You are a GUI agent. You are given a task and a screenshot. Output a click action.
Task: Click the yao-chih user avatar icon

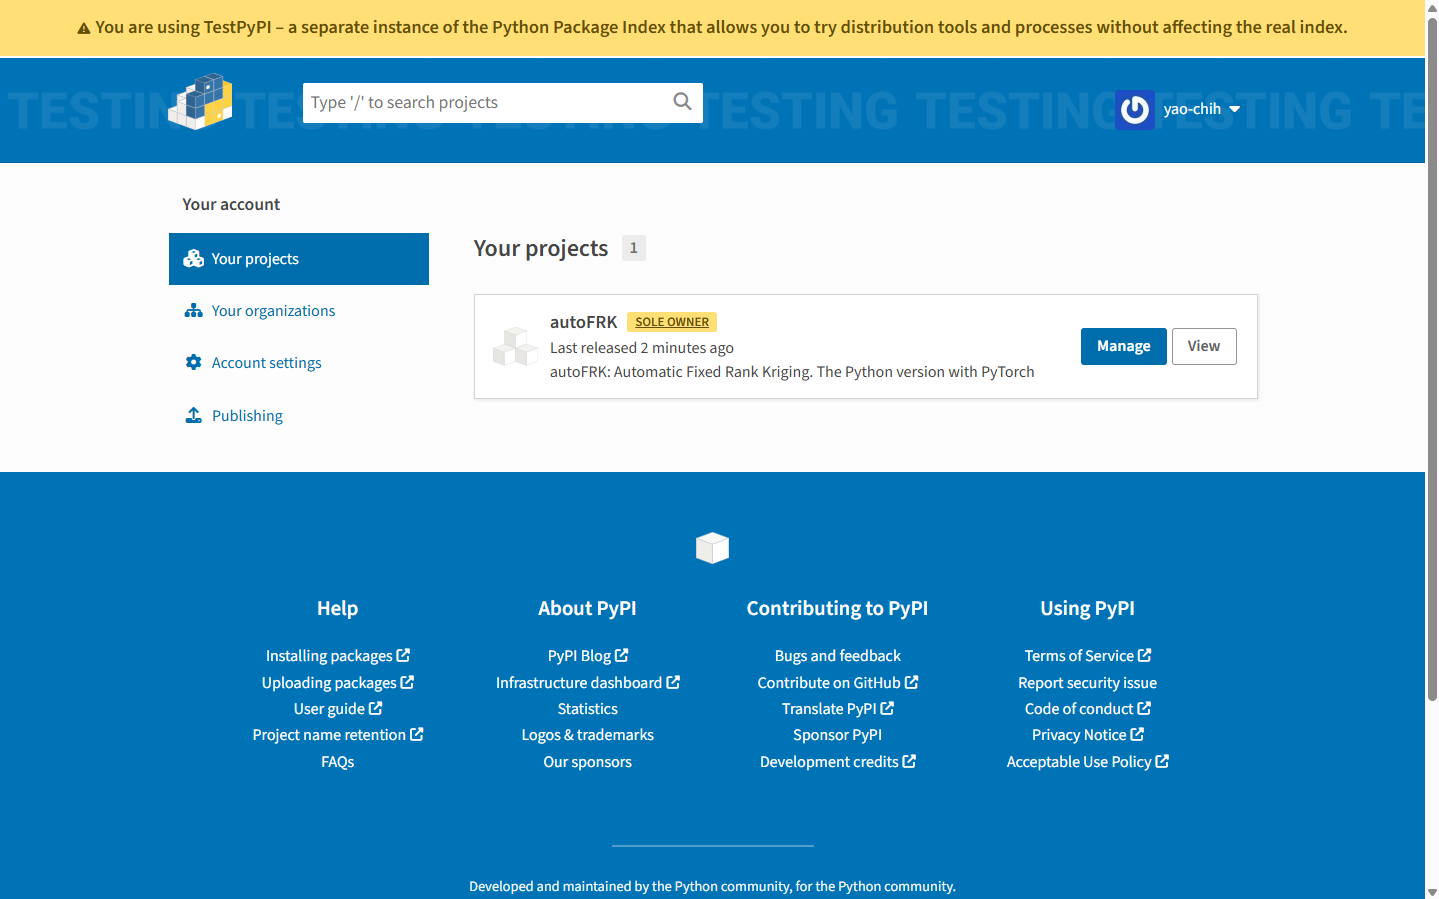(x=1135, y=109)
